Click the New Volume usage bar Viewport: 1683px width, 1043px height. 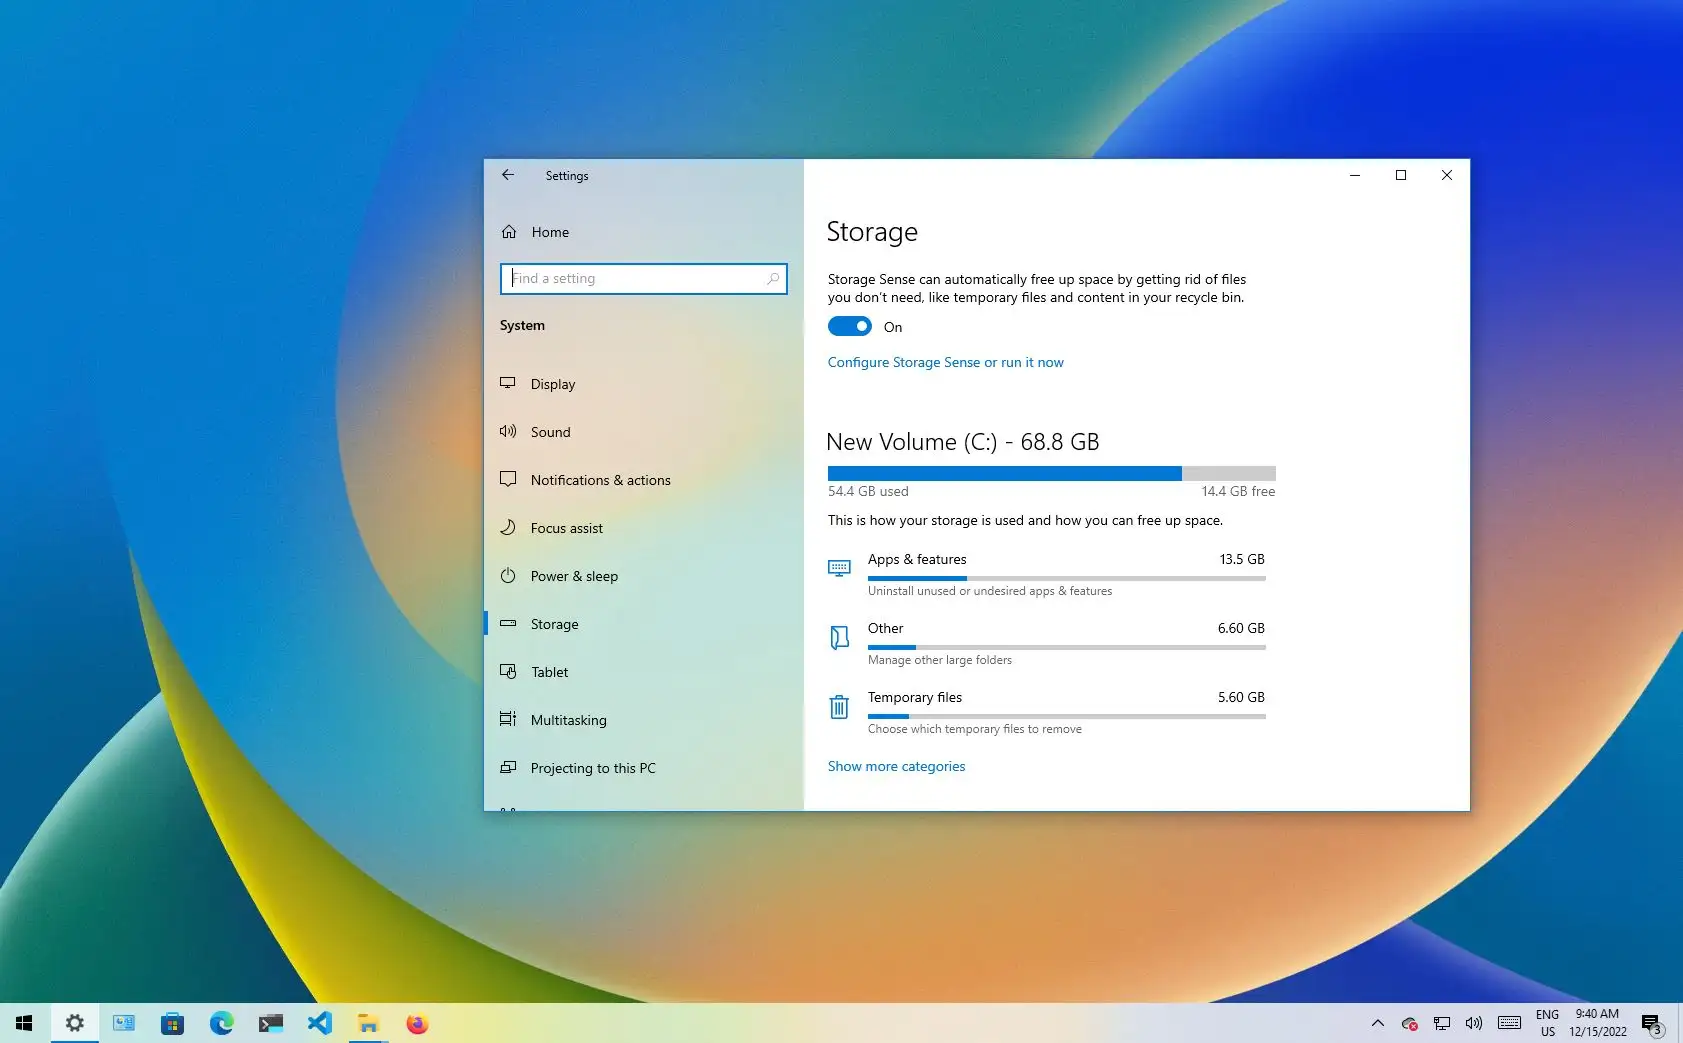click(1050, 472)
